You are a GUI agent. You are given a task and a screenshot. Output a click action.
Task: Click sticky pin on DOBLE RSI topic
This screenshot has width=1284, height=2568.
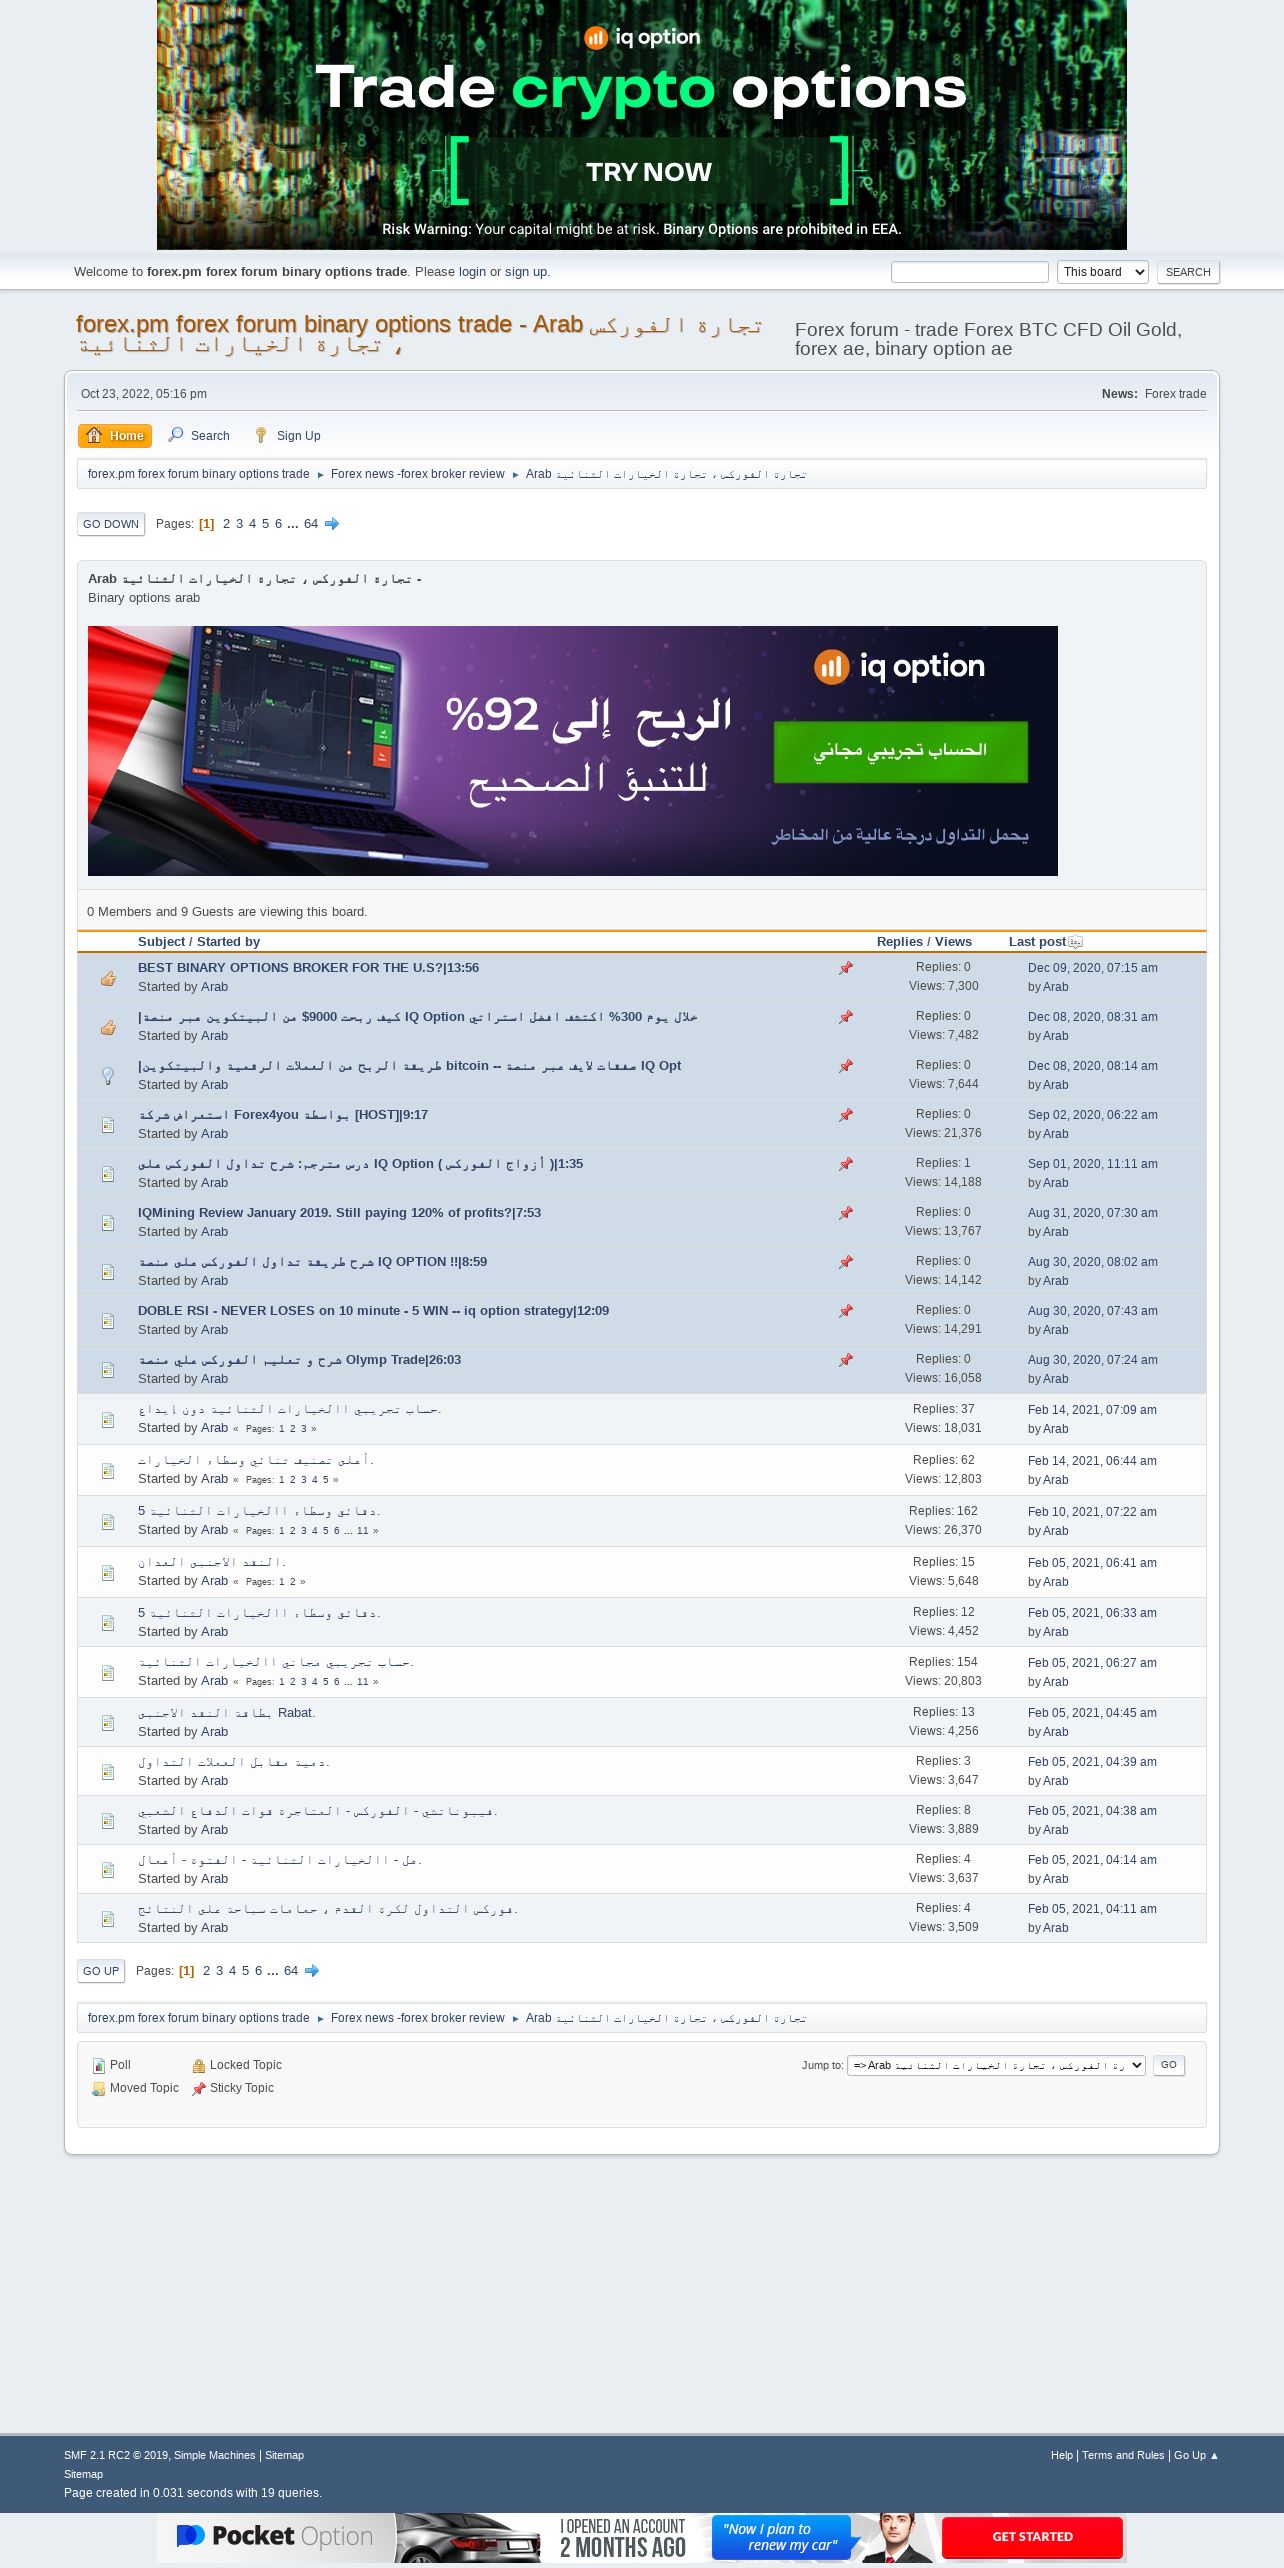tap(846, 1311)
